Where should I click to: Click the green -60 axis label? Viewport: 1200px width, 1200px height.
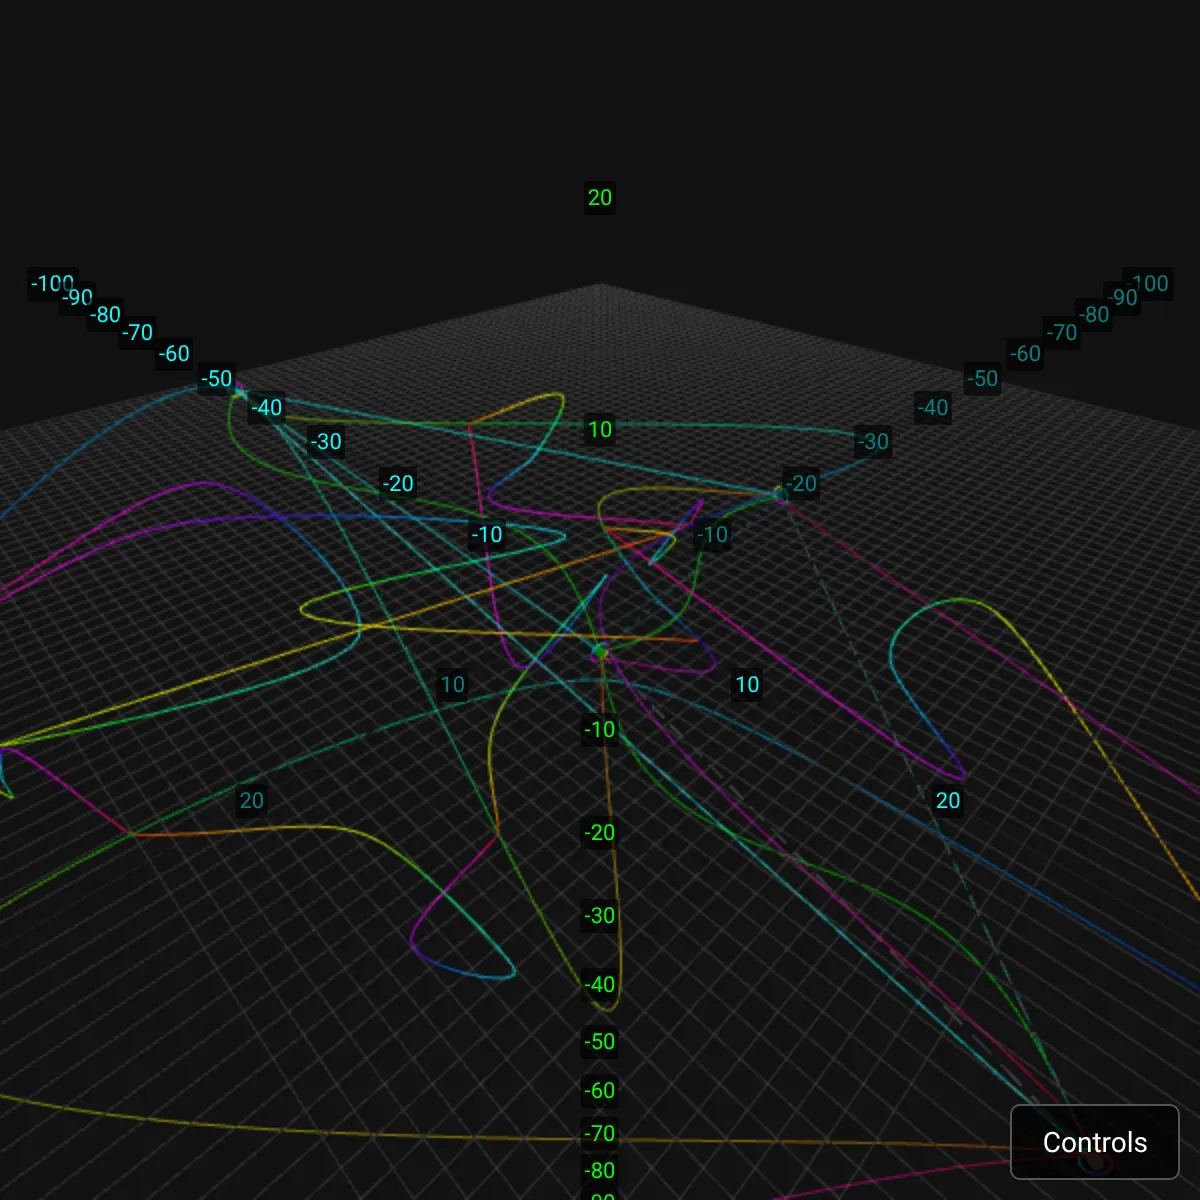click(x=600, y=1091)
